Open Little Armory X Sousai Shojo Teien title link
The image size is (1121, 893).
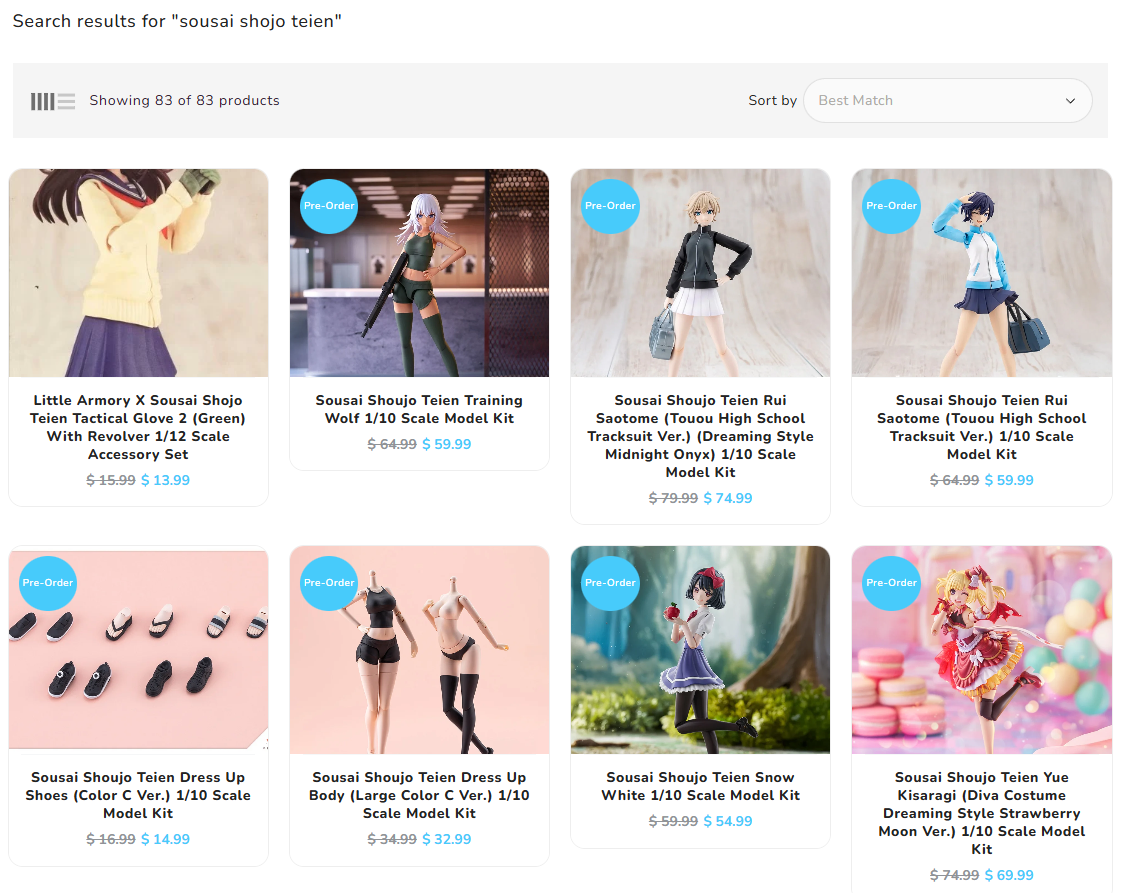139,428
